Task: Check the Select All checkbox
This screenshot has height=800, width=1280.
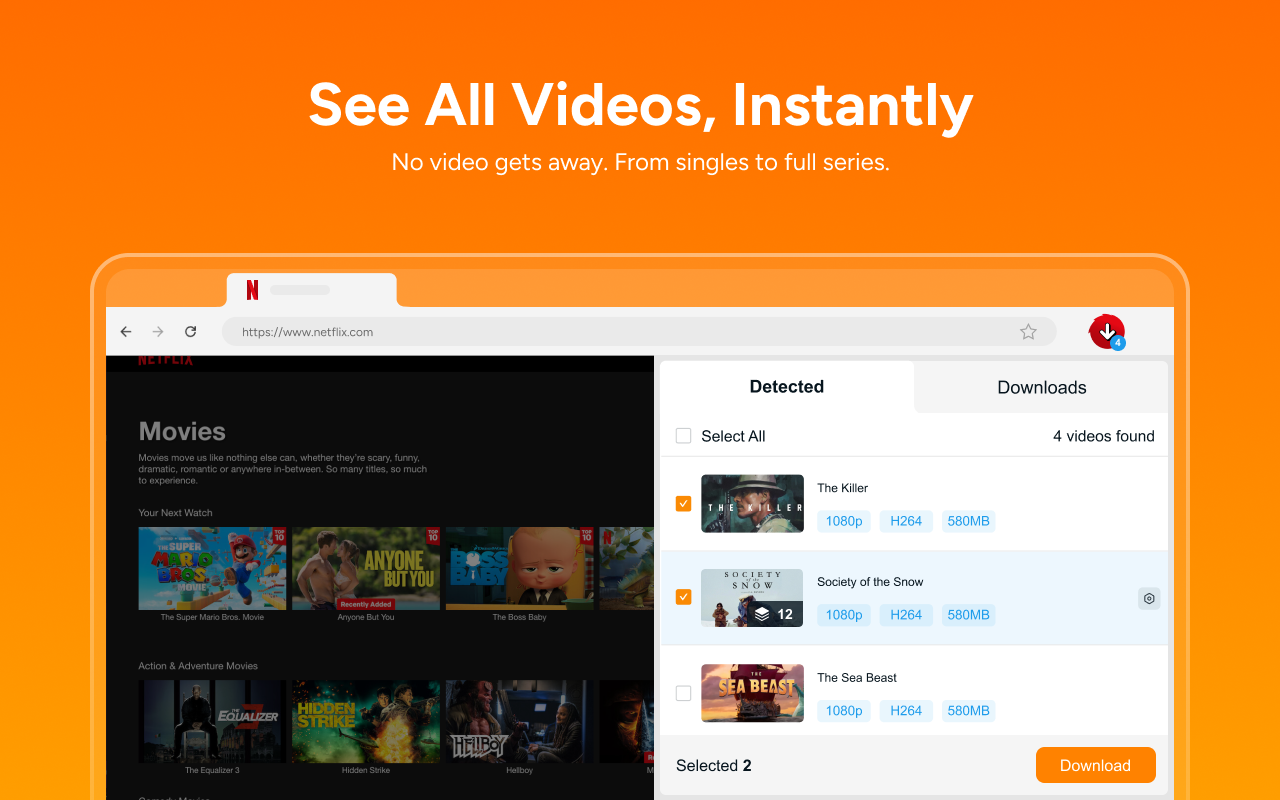Action: (684, 436)
